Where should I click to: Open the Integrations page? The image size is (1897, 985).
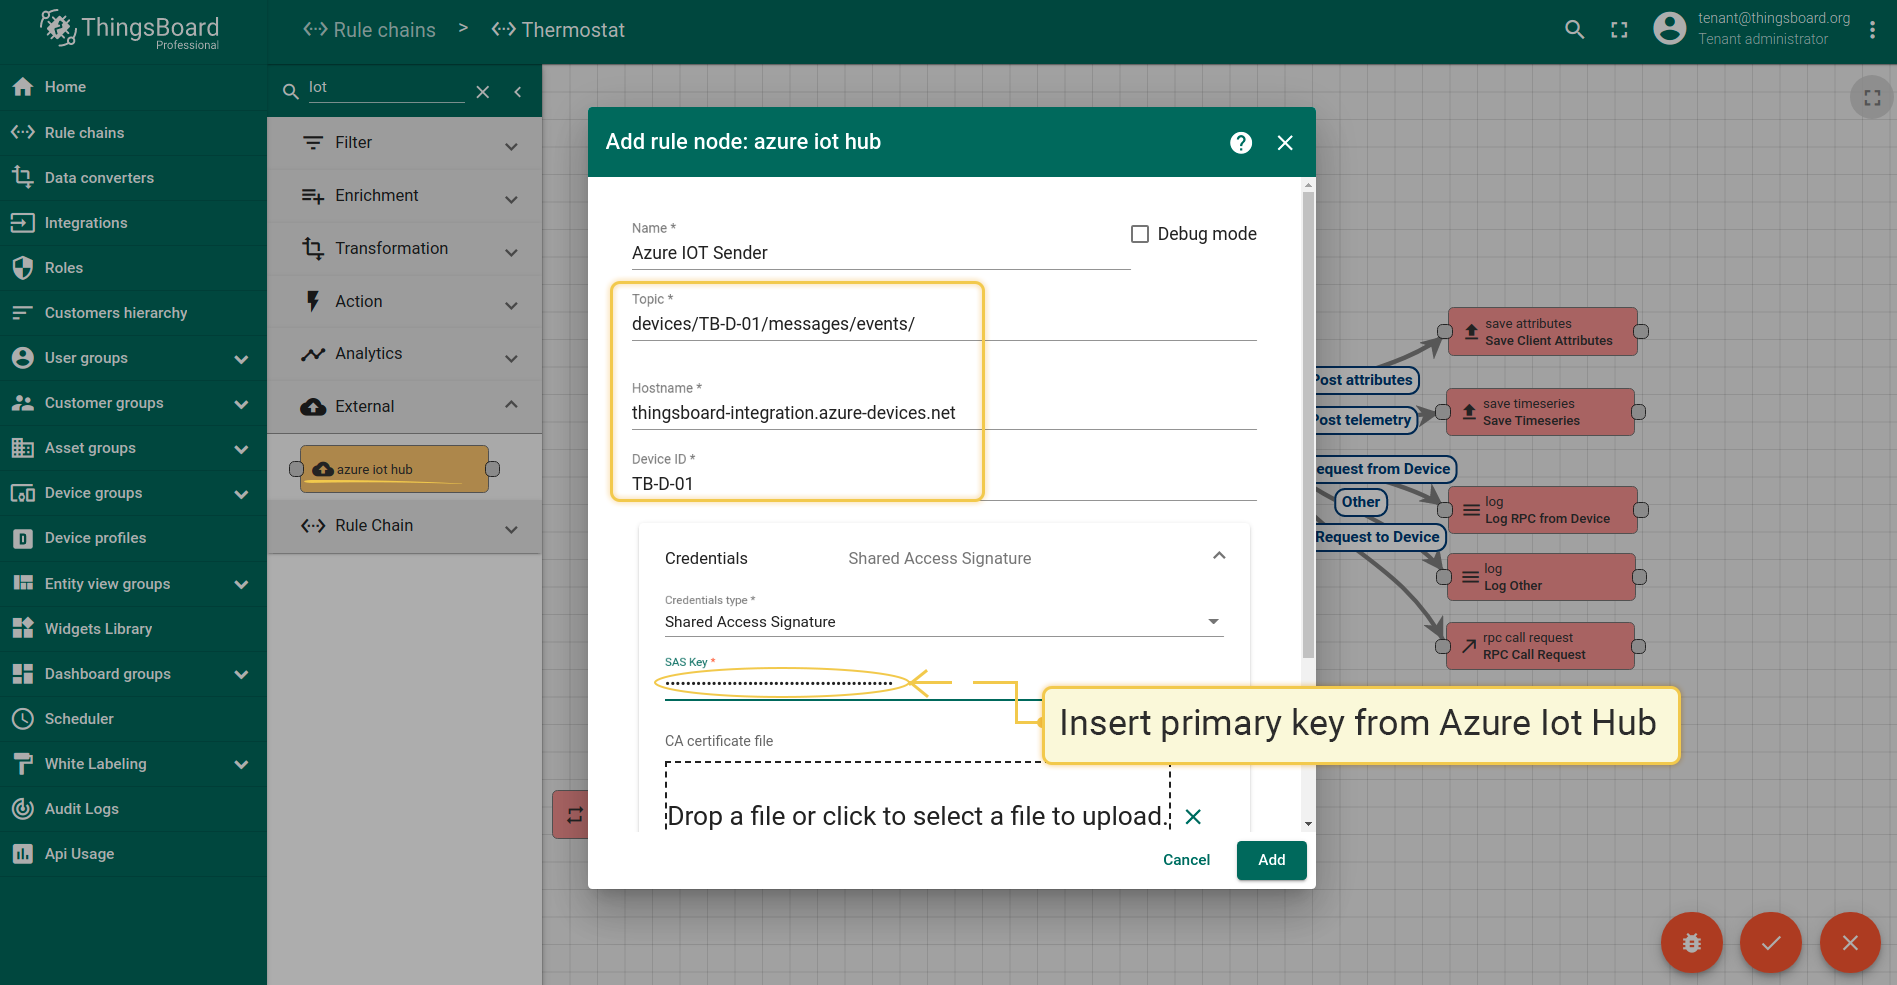[x=133, y=222]
